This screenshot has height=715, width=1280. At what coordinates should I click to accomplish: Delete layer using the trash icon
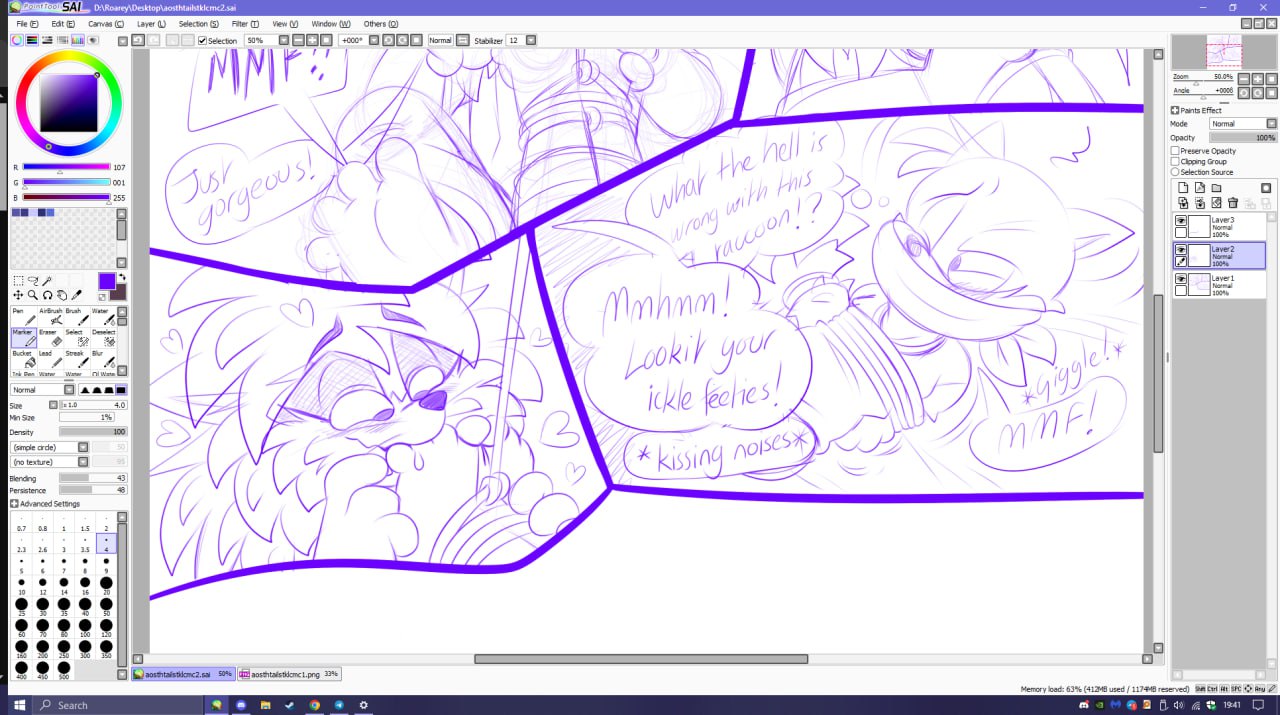tap(1233, 203)
